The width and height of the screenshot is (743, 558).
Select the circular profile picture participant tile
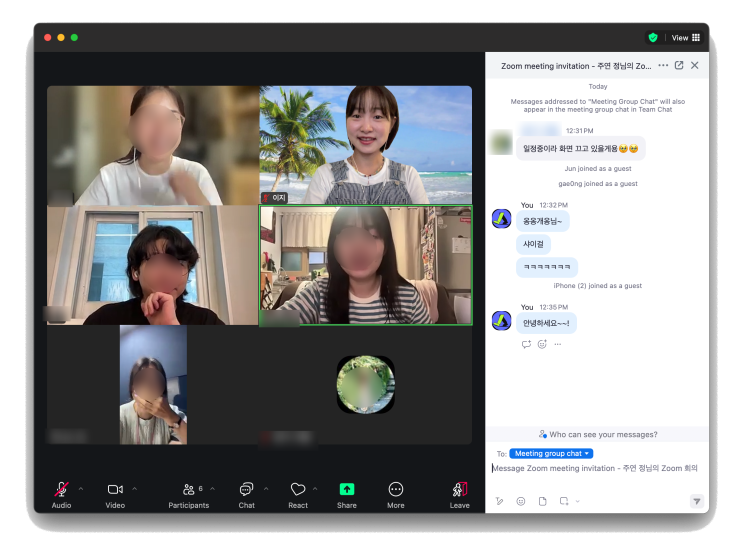tap(365, 385)
